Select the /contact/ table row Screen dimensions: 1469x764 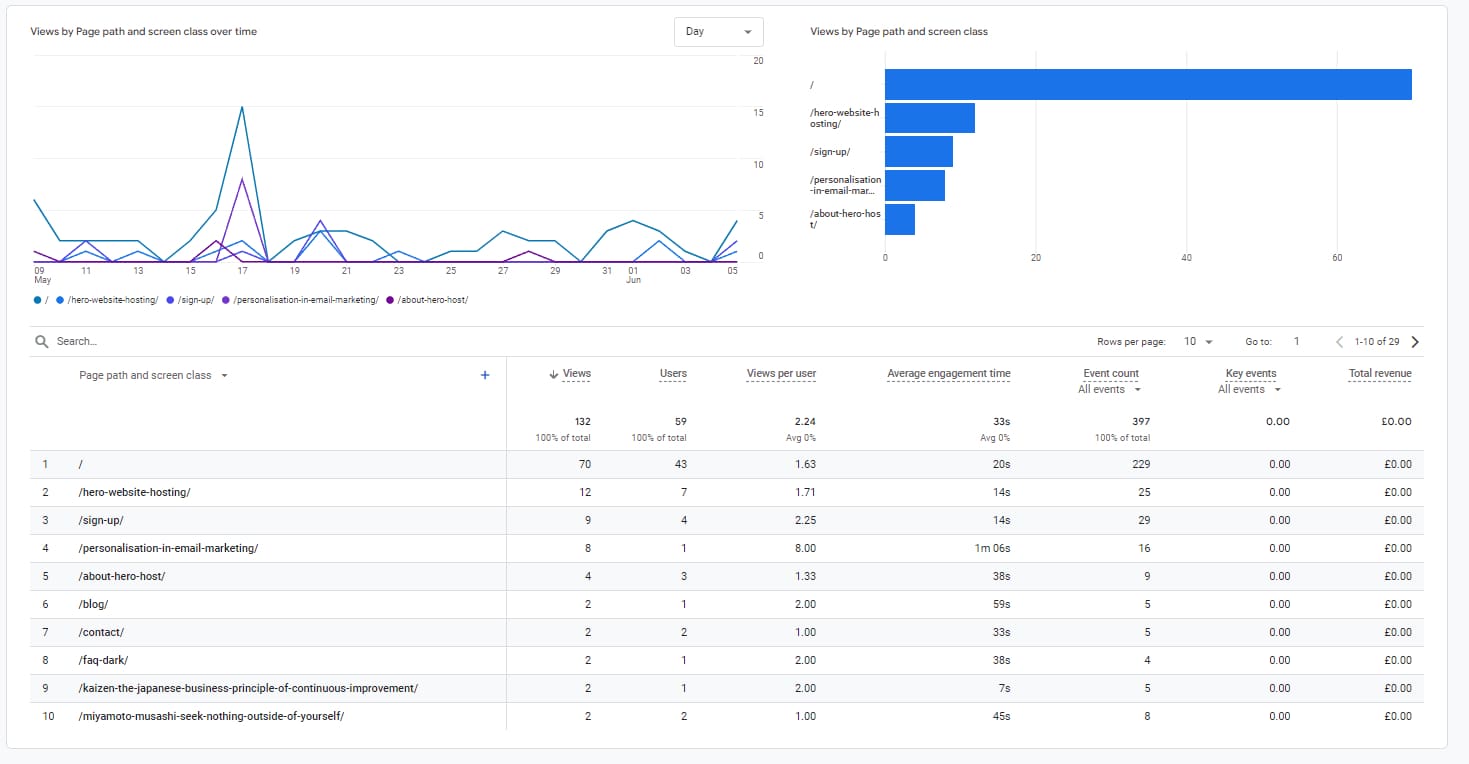click(x=727, y=632)
